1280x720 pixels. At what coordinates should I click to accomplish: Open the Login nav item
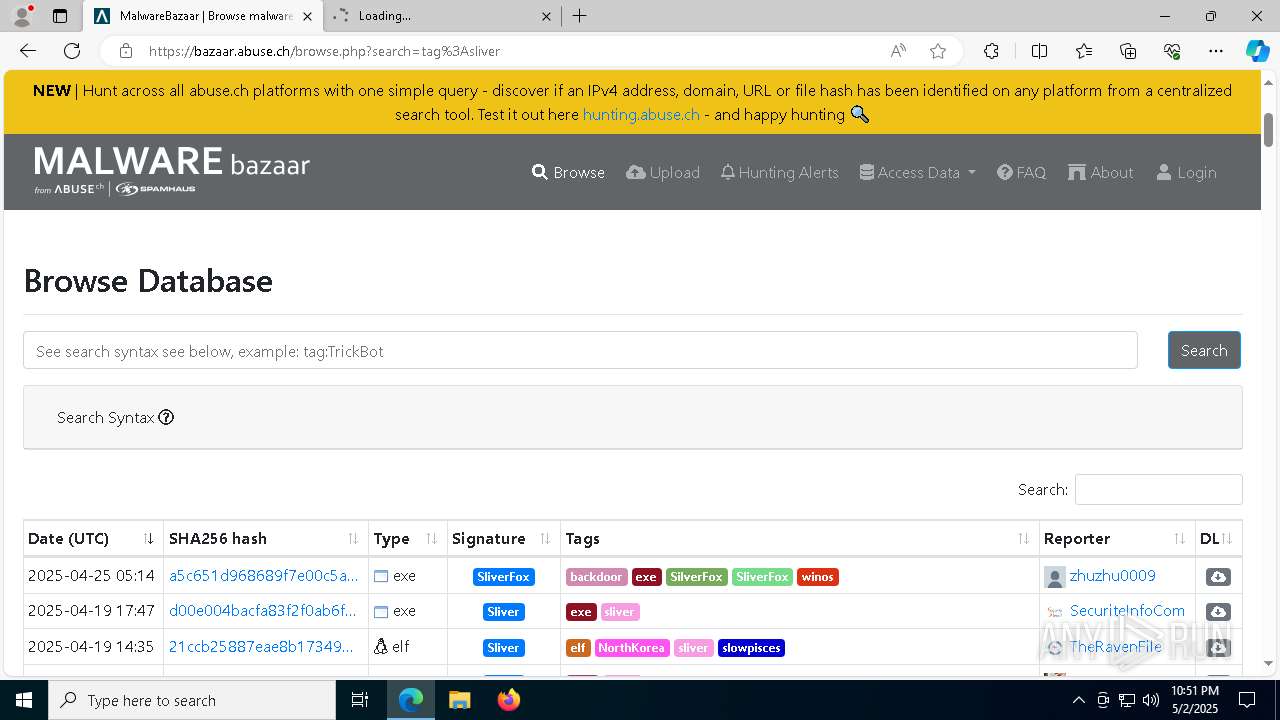[1186, 172]
